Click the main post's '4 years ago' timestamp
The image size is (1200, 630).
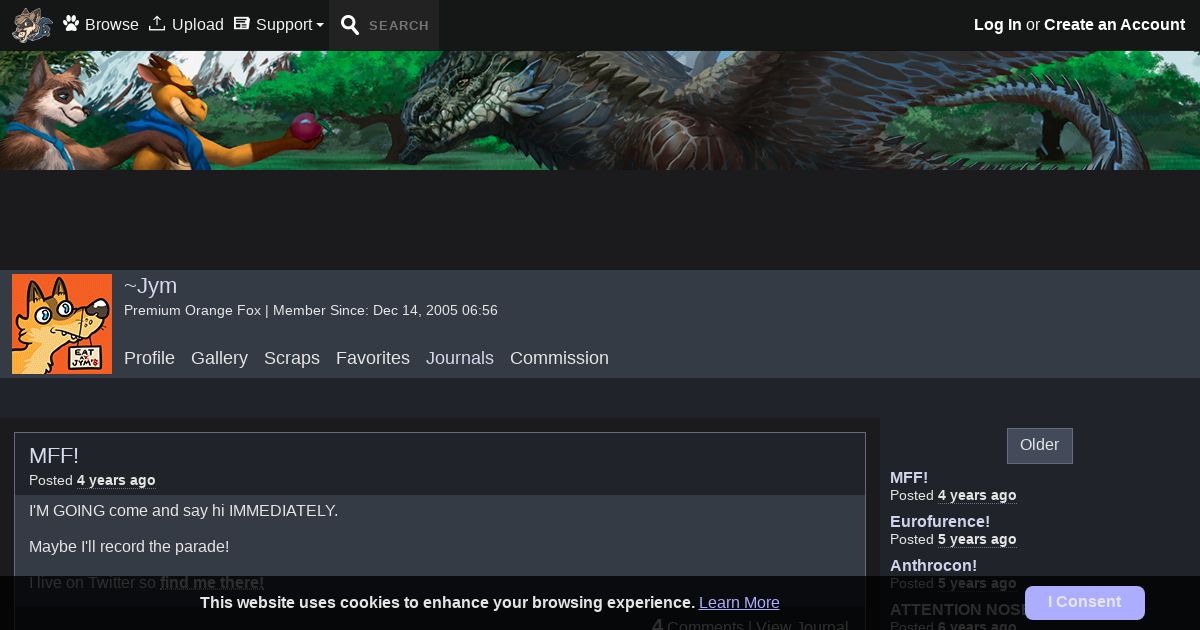click(x=116, y=480)
